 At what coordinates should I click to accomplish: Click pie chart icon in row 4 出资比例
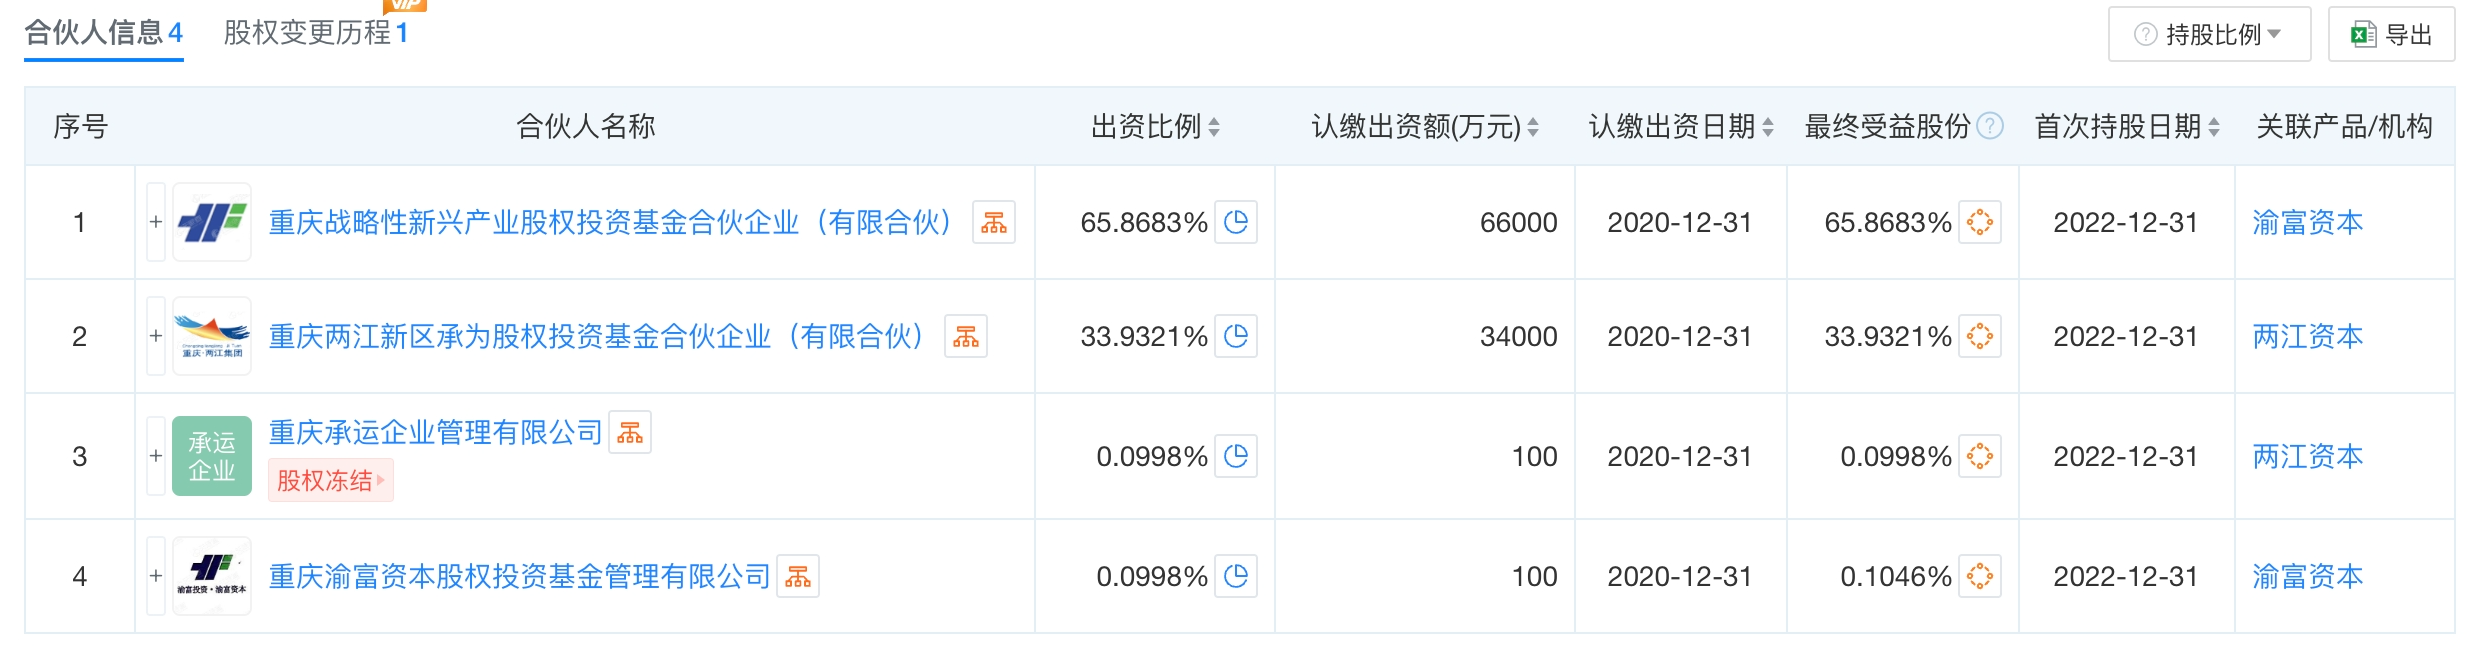click(1236, 576)
